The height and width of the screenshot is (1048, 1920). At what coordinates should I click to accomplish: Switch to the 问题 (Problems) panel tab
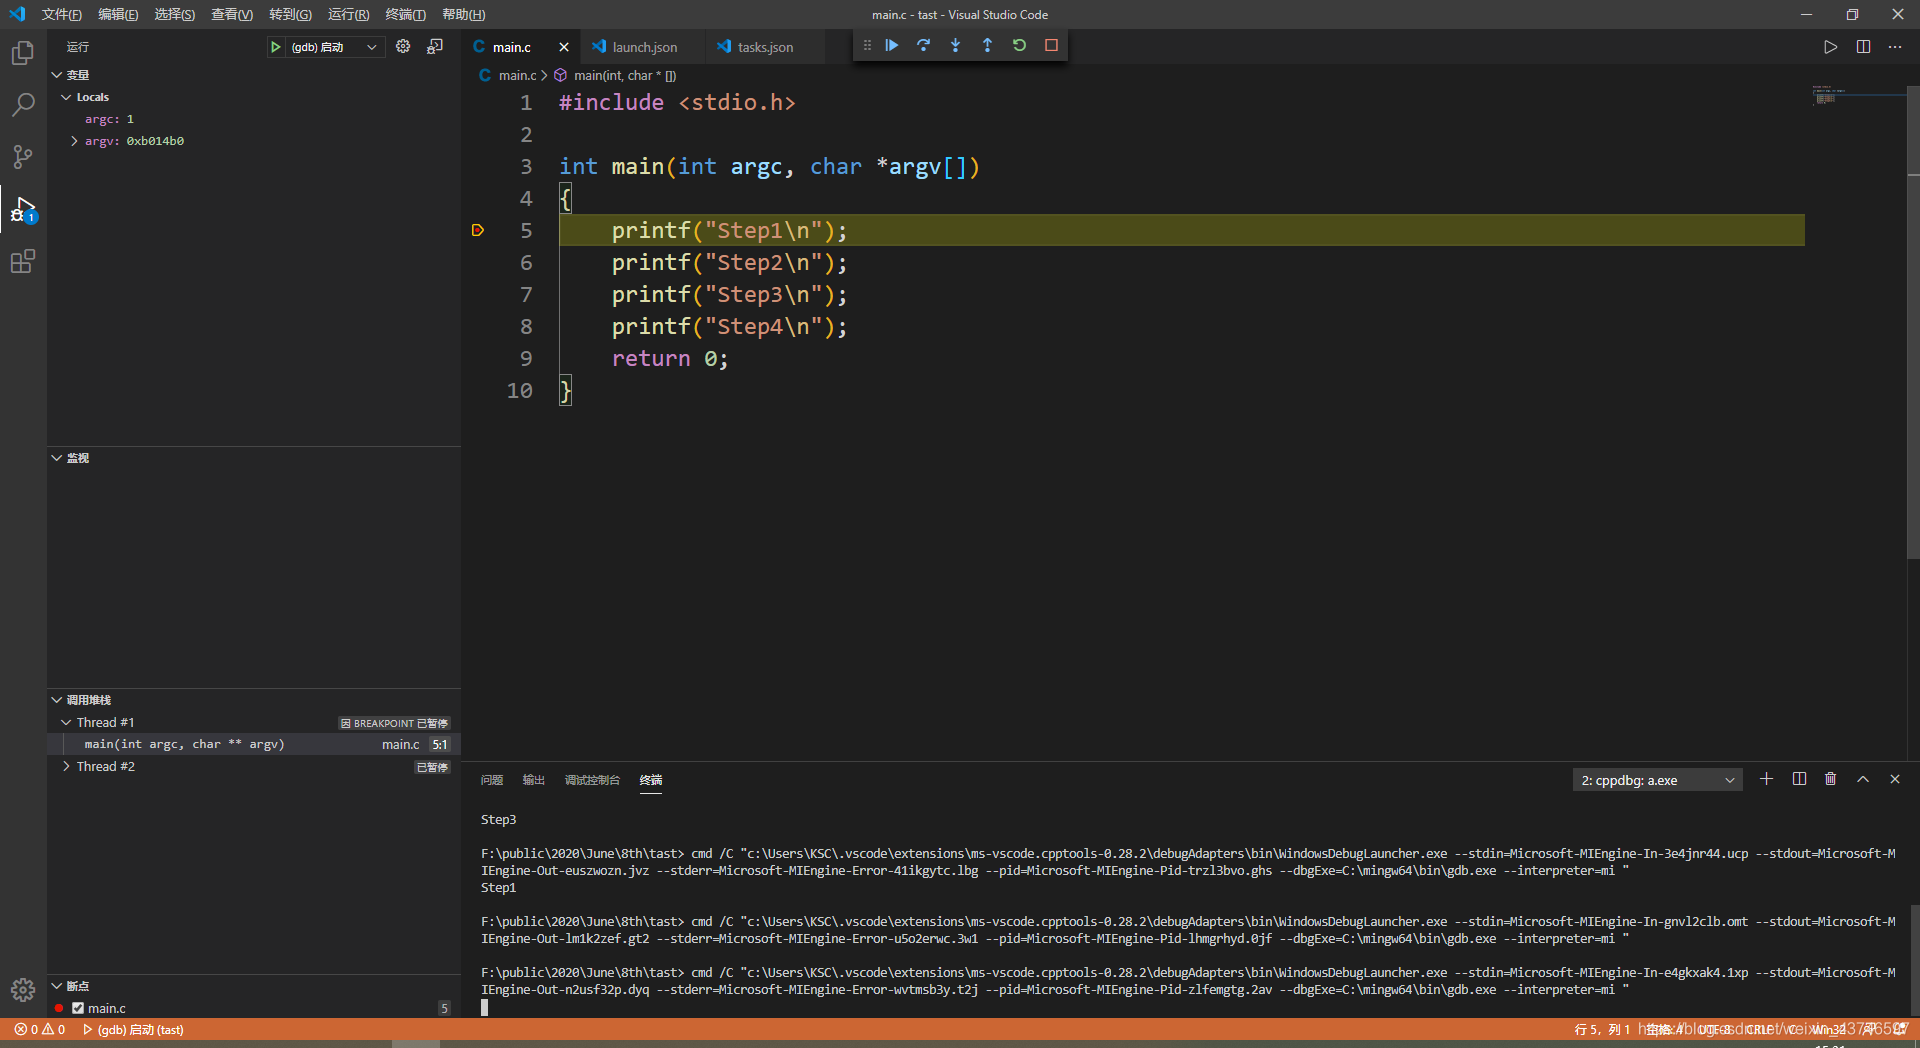[492, 780]
